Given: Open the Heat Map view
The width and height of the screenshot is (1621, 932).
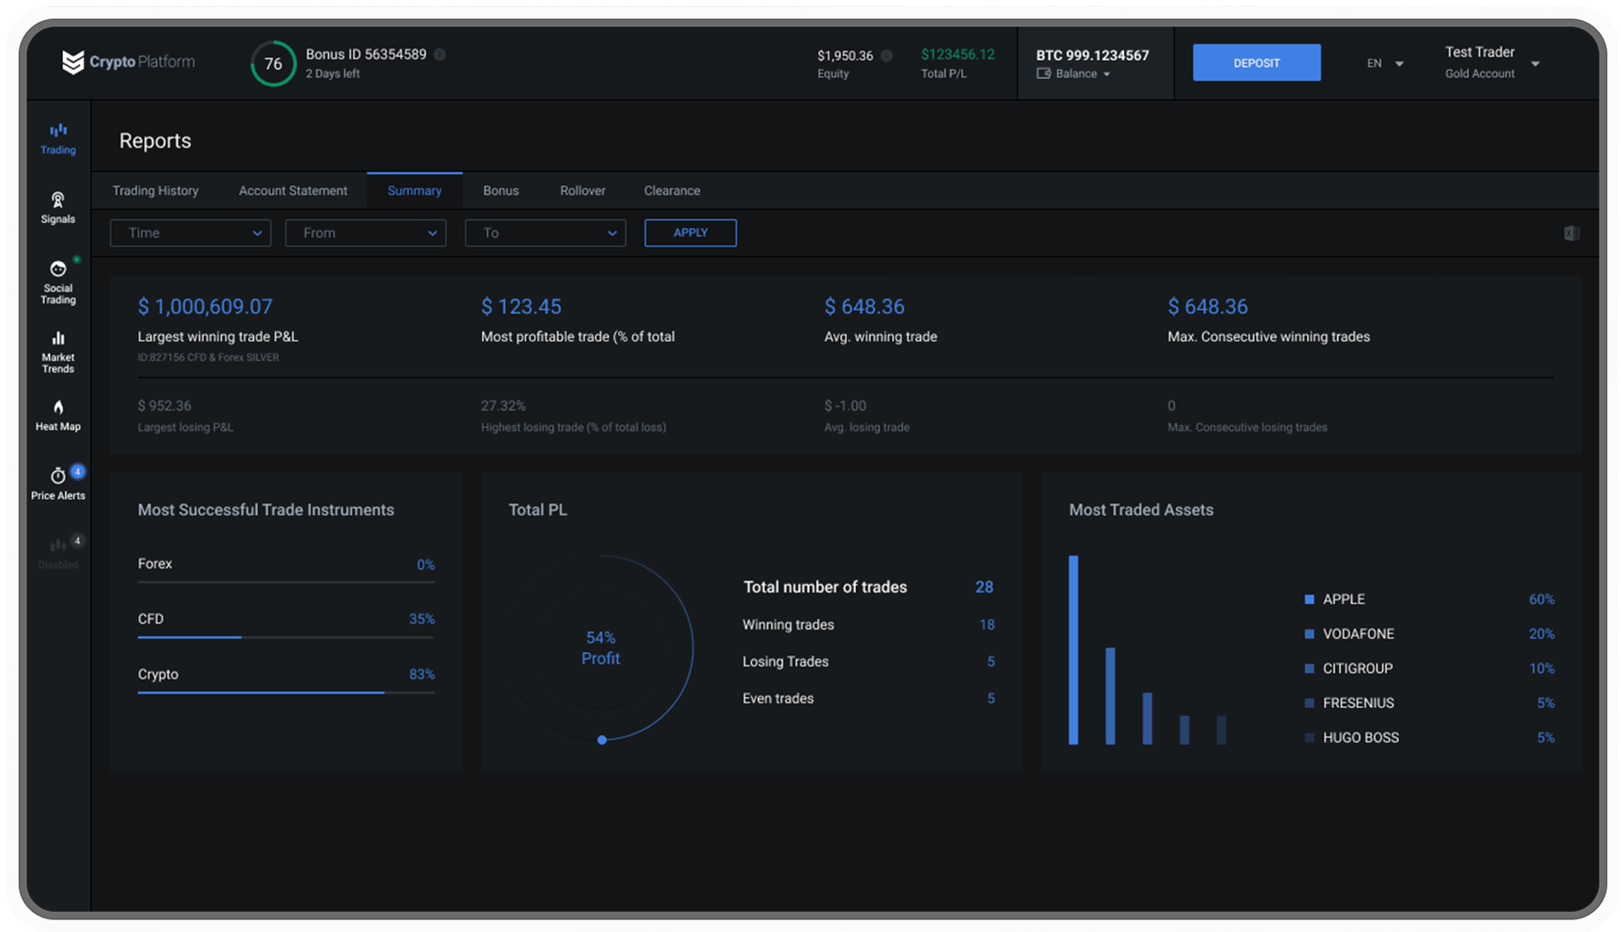Looking at the screenshot, I should pos(58,416).
